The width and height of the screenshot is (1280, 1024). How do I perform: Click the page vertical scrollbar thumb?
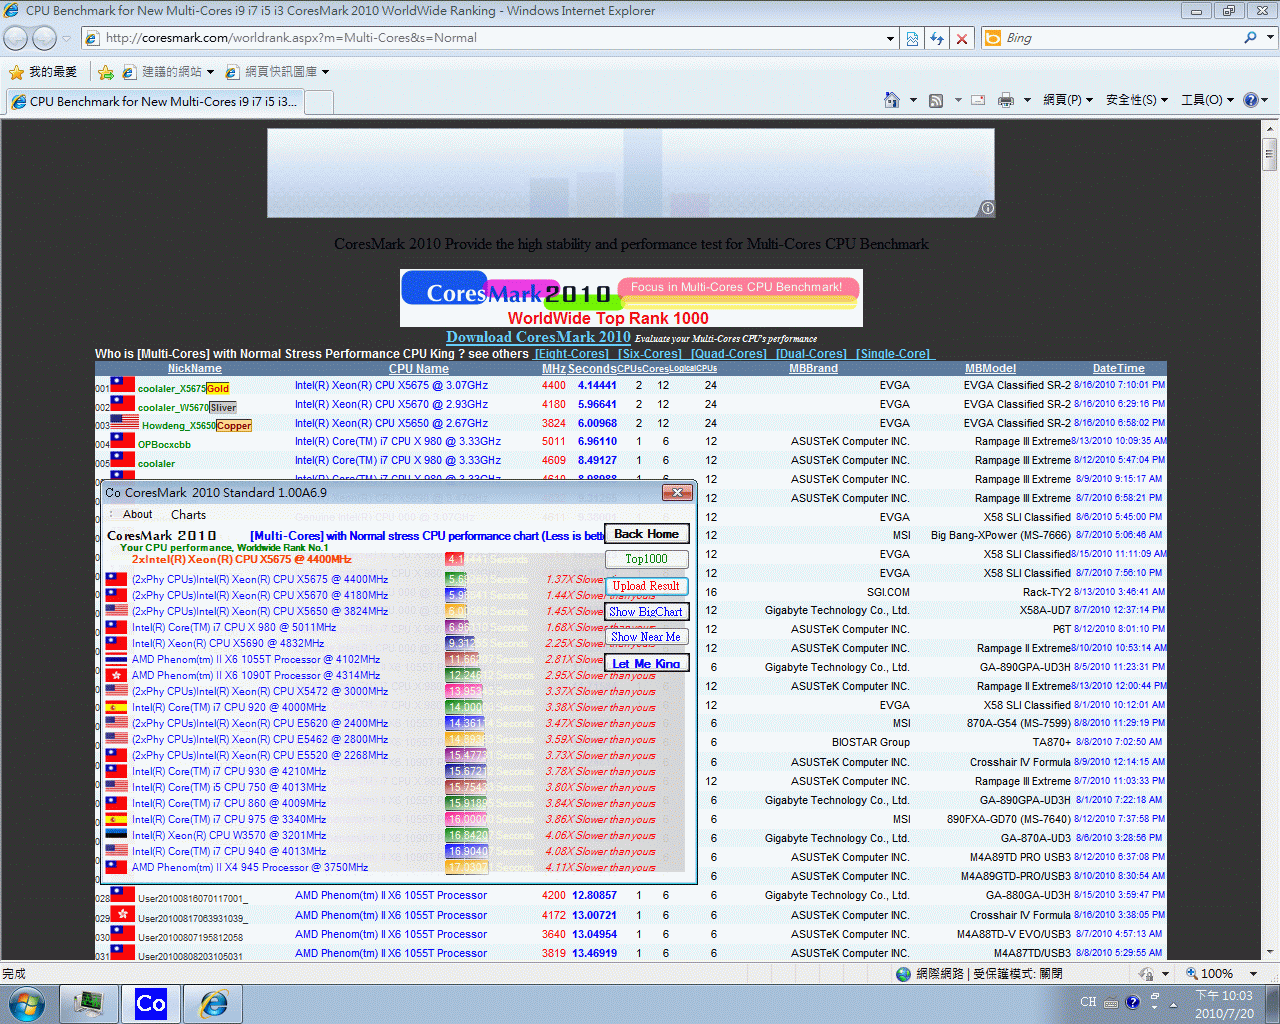point(1270,155)
